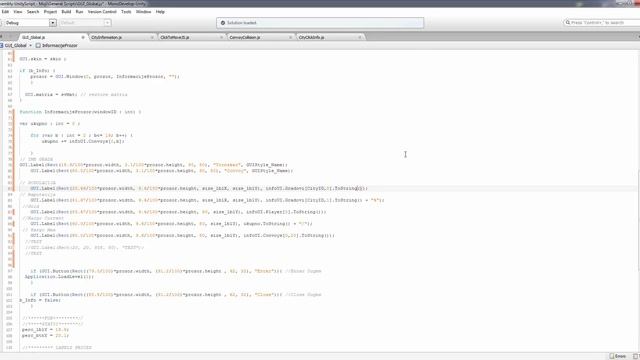Close the CityInformation.js tab
Image resolution: width=640 pixels, height=360 pixels.
click(152, 37)
